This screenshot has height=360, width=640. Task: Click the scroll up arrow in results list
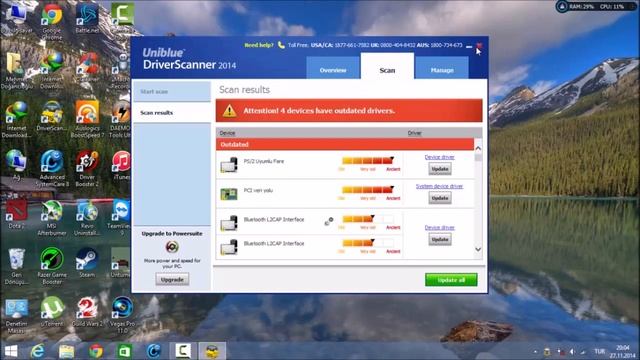(478, 148)
